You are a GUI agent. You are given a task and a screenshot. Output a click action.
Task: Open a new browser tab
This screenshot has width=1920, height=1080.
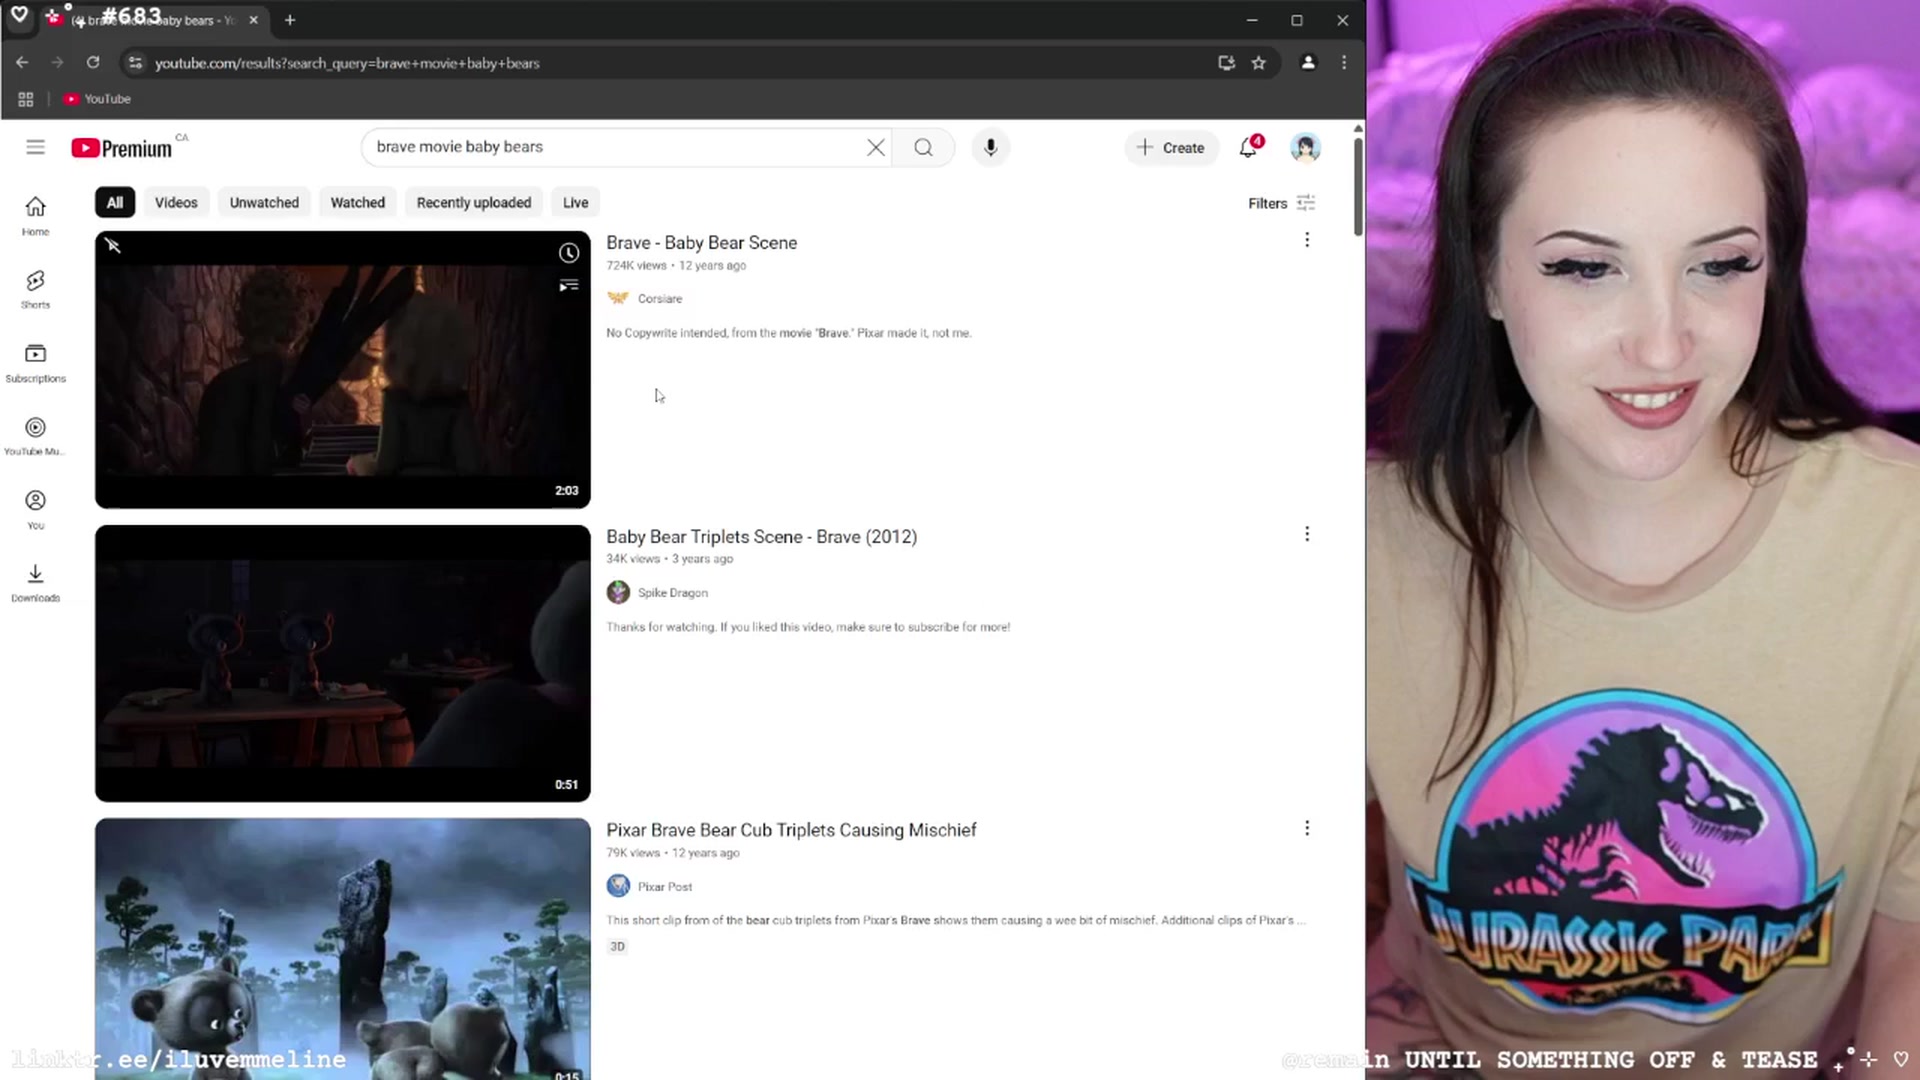point(290,20)
